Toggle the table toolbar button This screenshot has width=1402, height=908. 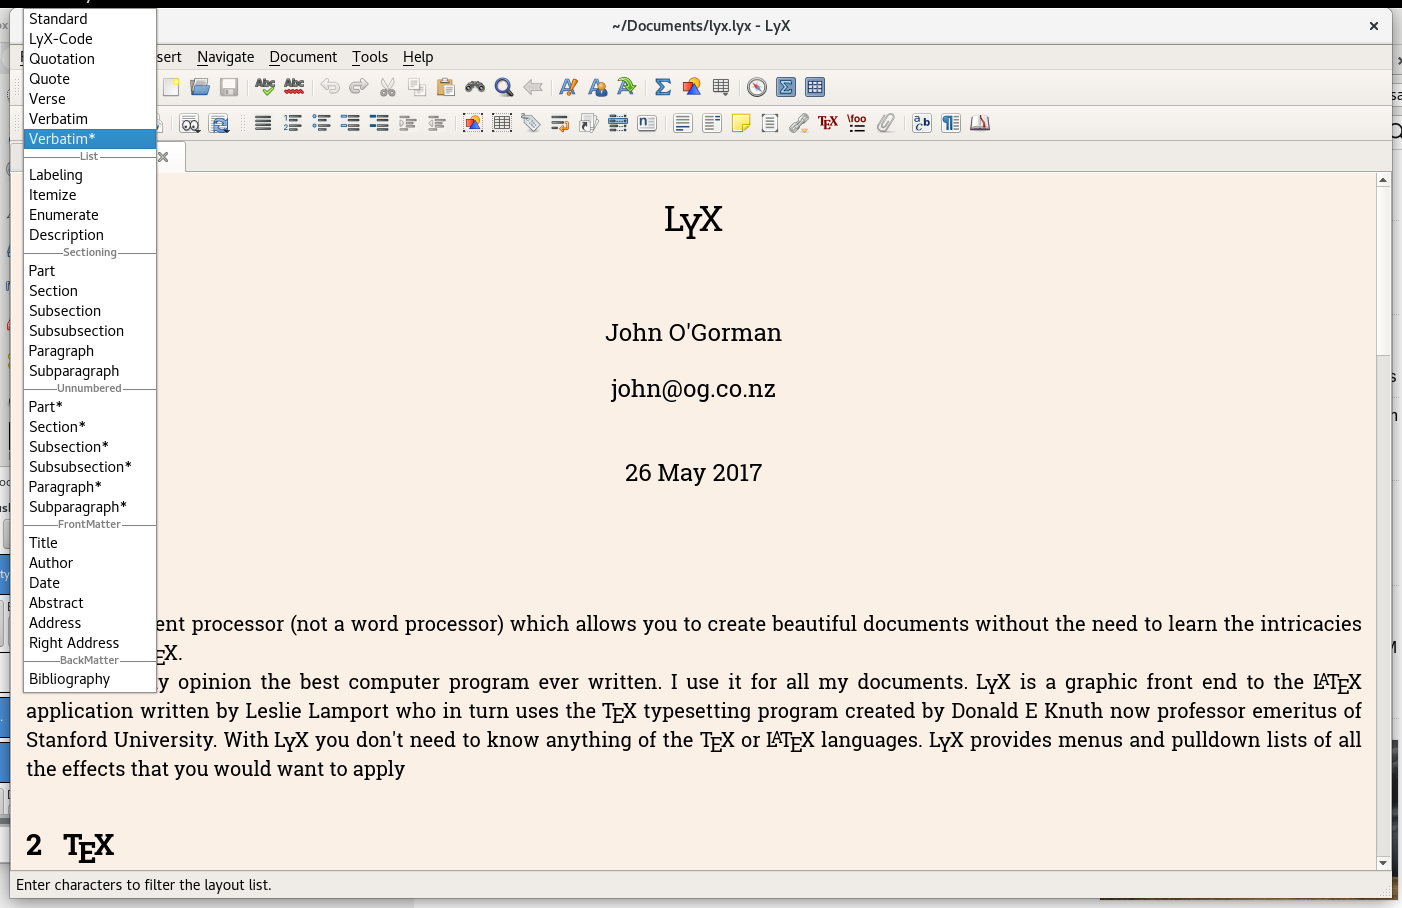815,87
